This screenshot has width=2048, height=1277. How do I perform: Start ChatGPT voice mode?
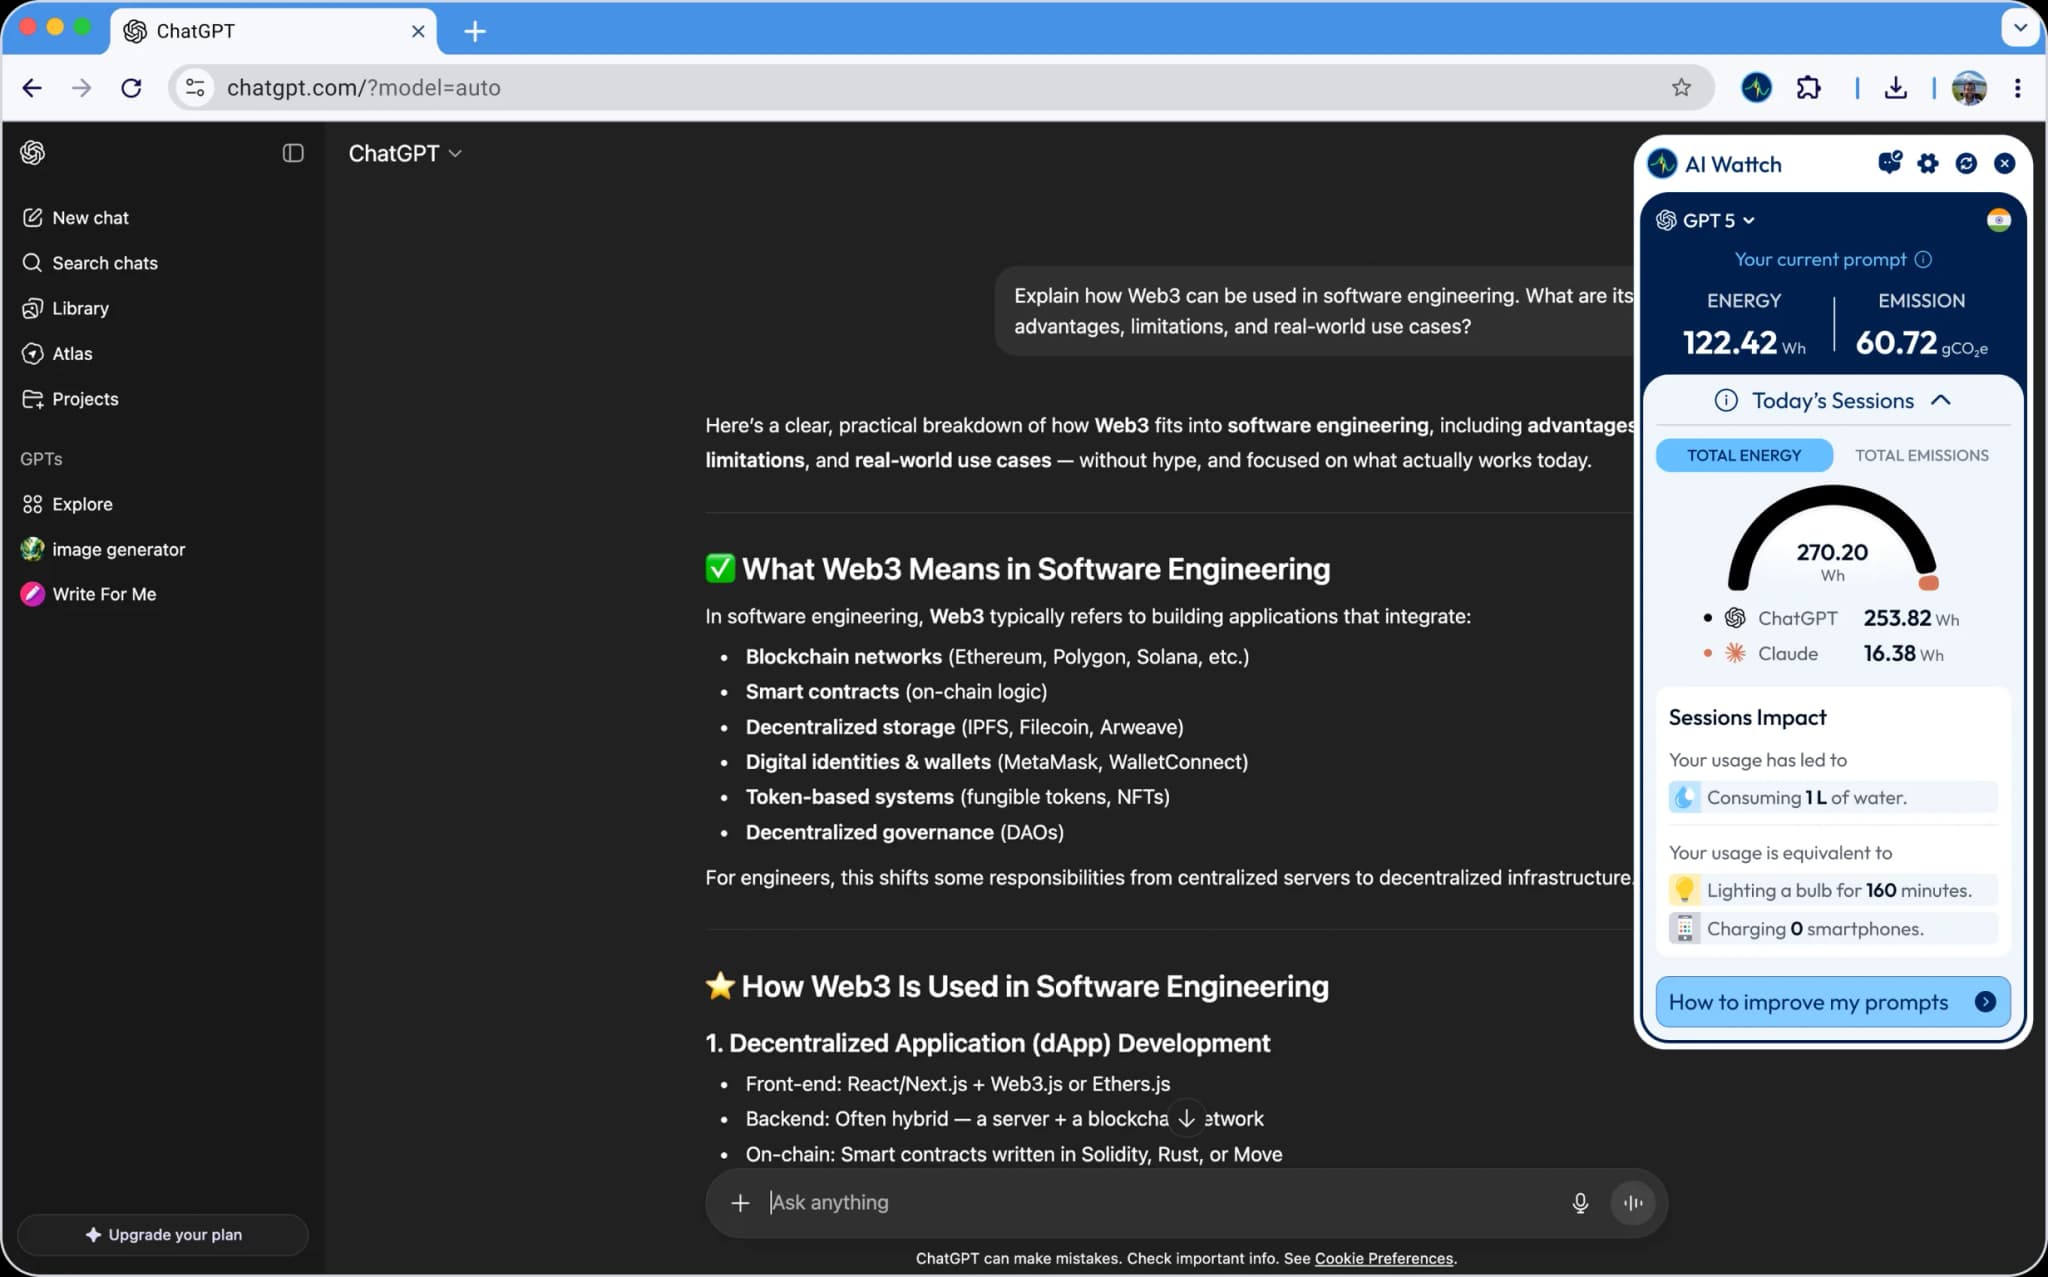[1632, 1203]
